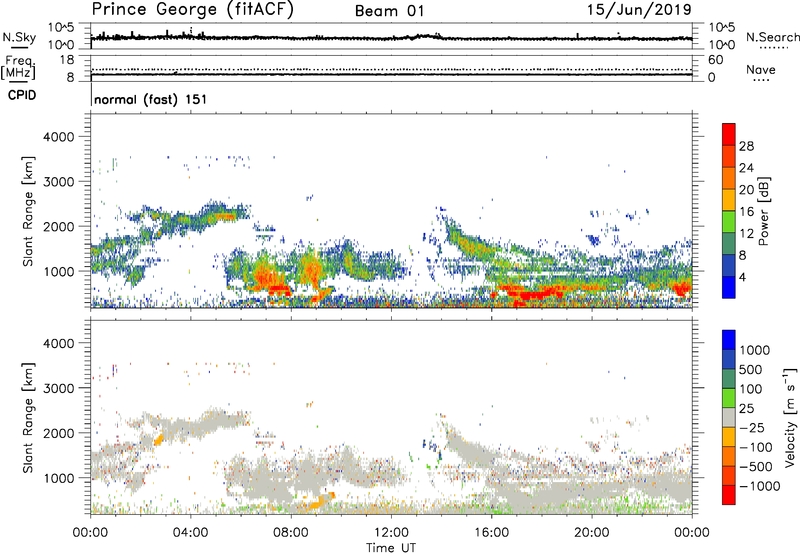Click the power panel 'Slant Range [km]' label
Screen dimensions: 800x554
point(28,211)
